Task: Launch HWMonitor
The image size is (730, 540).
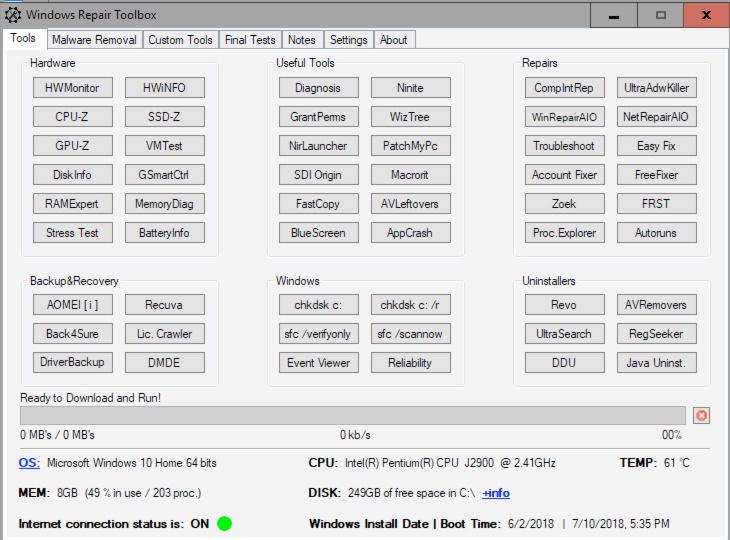Action: click(x=73, y=88)
